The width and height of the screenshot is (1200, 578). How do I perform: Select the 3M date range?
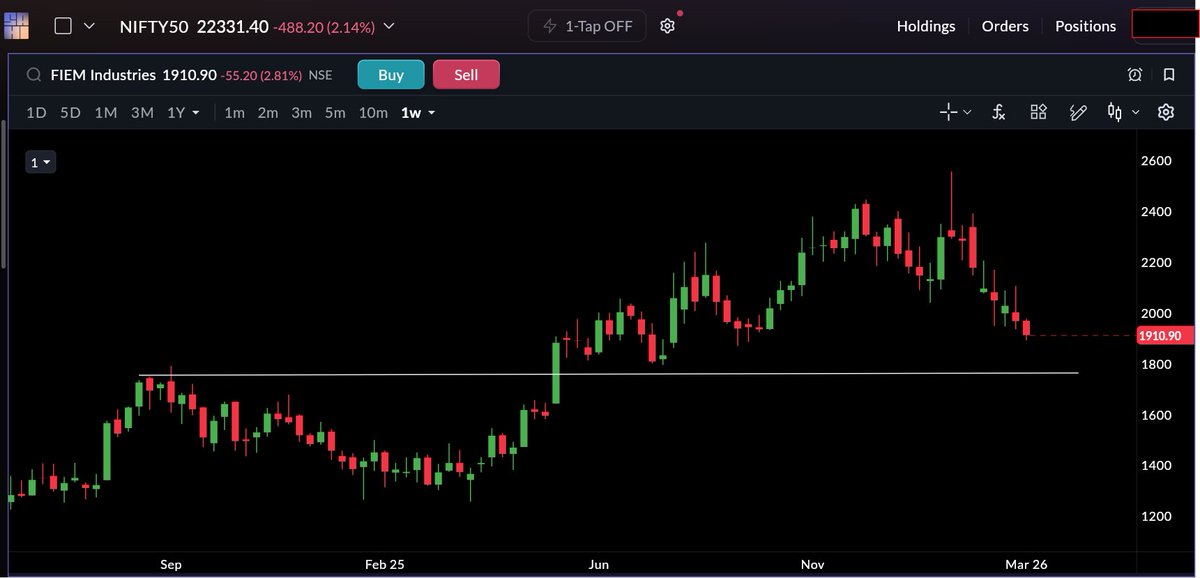(x=142, y=113)
